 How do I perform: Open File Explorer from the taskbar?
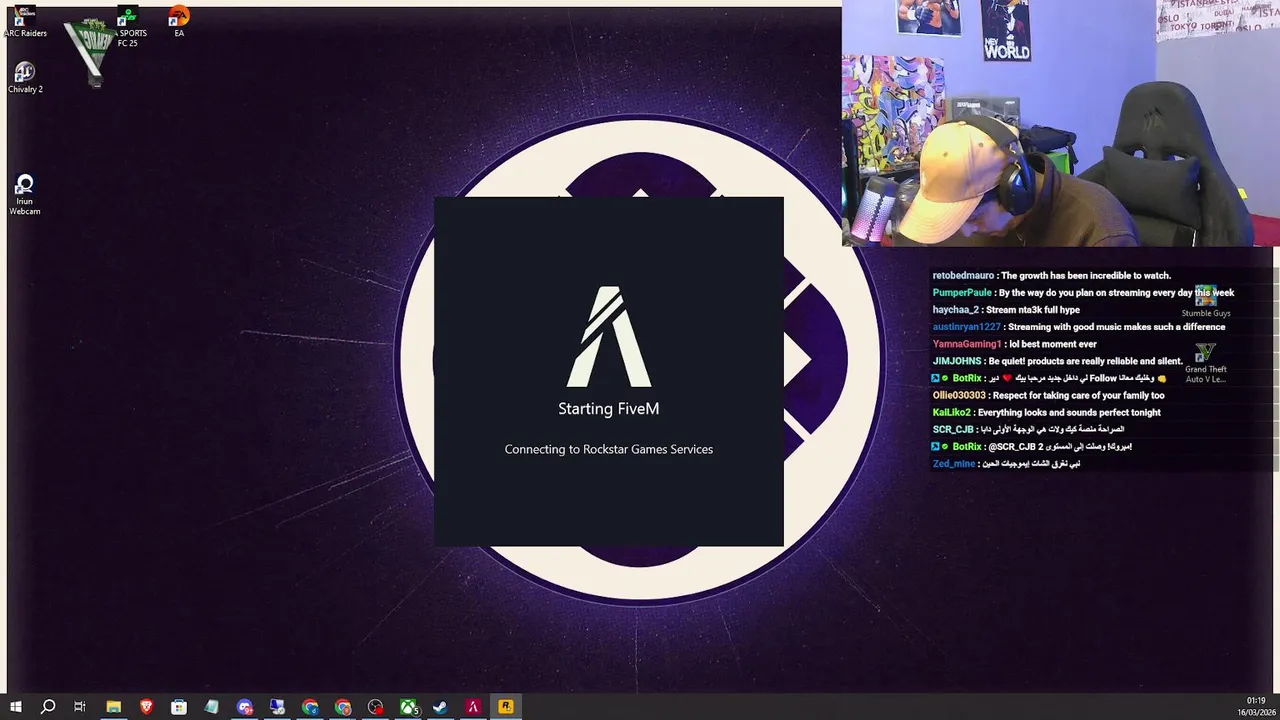tap(113, 707)
